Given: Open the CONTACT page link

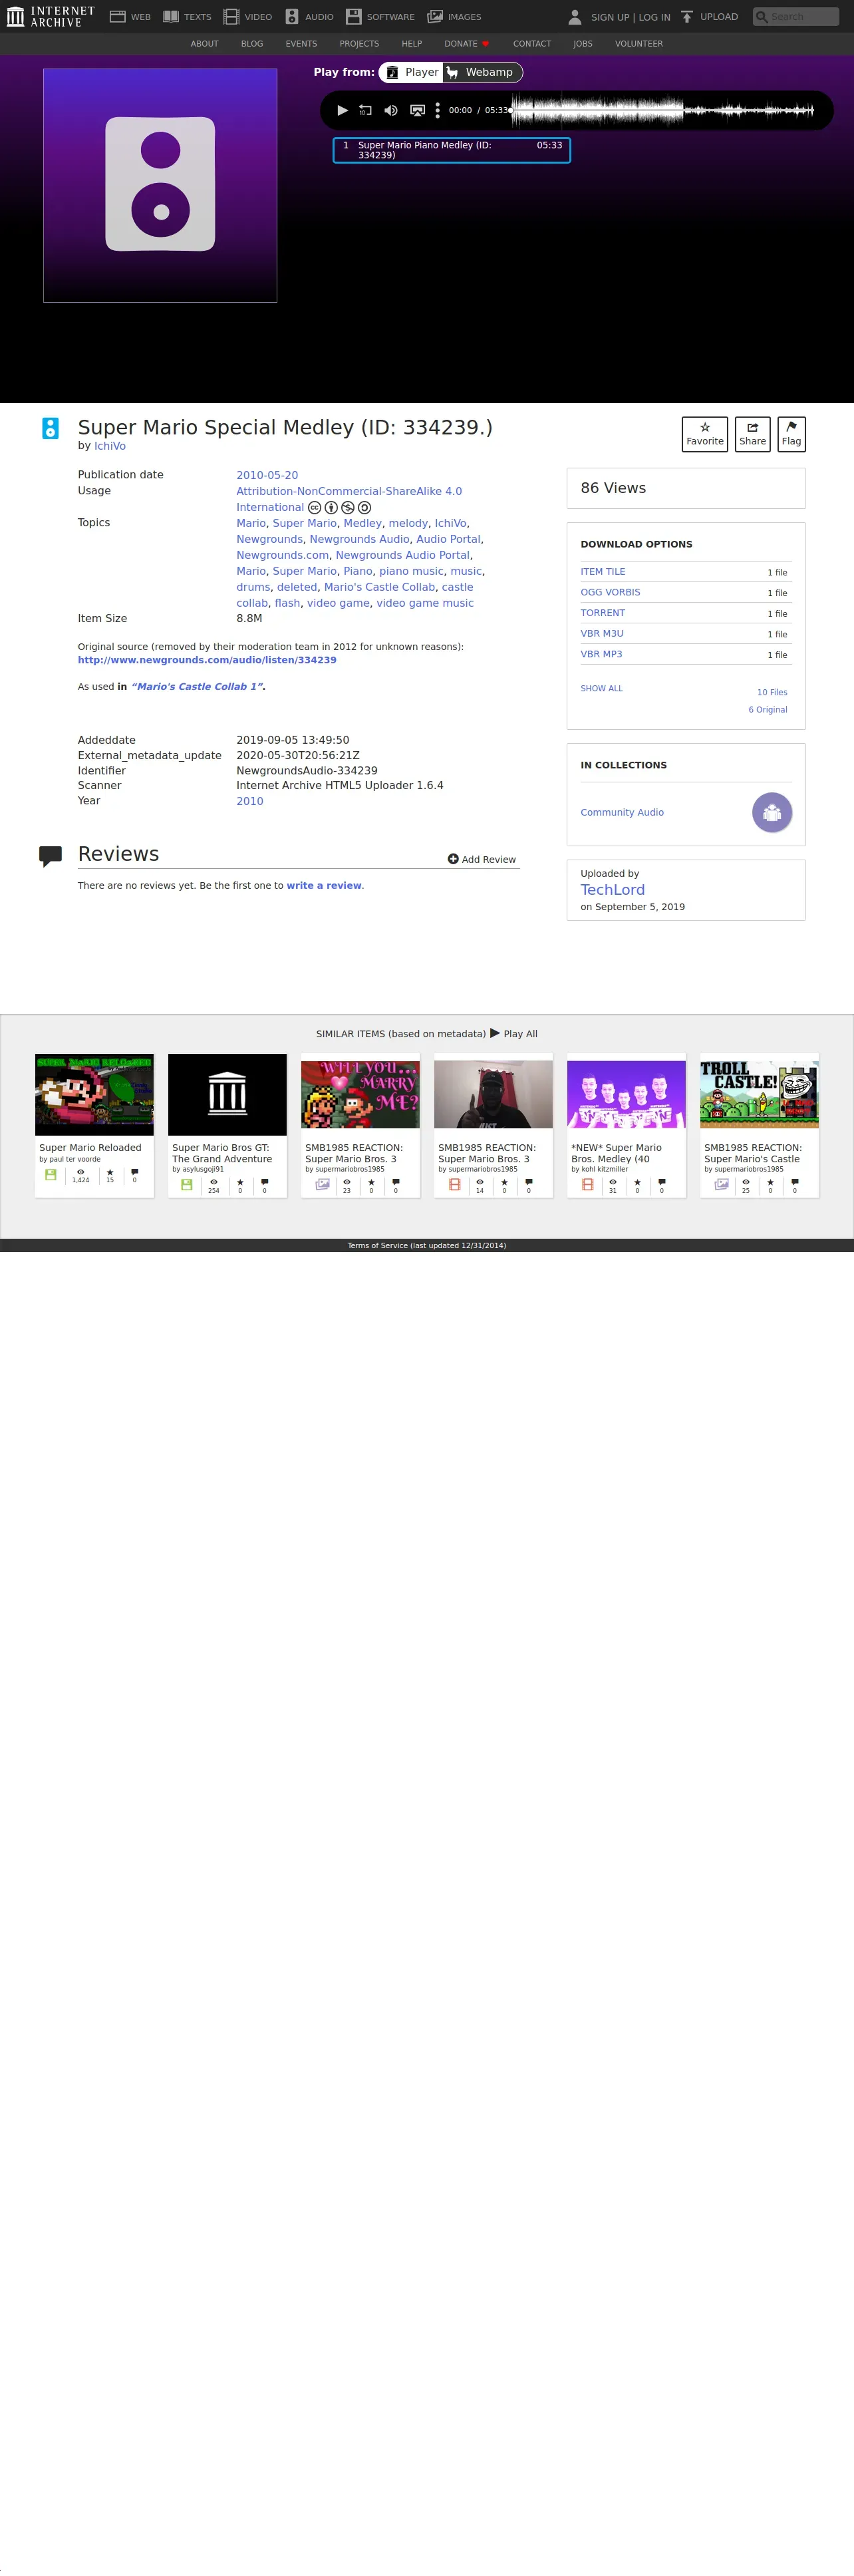Looking at the screenshot, I should (x=532, y=44).
